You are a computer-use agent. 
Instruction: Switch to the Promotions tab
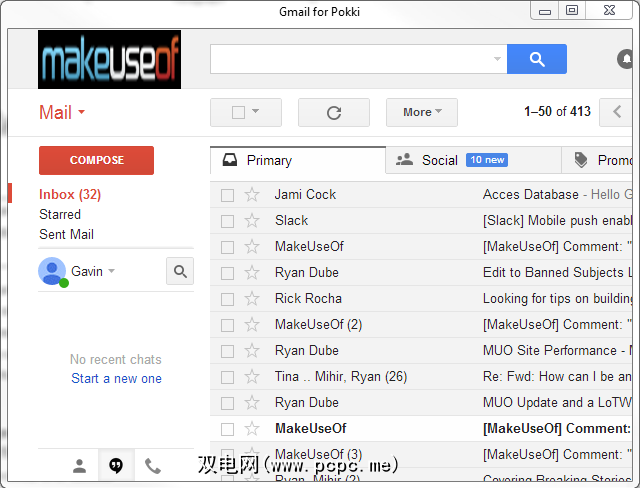(597, 160)
